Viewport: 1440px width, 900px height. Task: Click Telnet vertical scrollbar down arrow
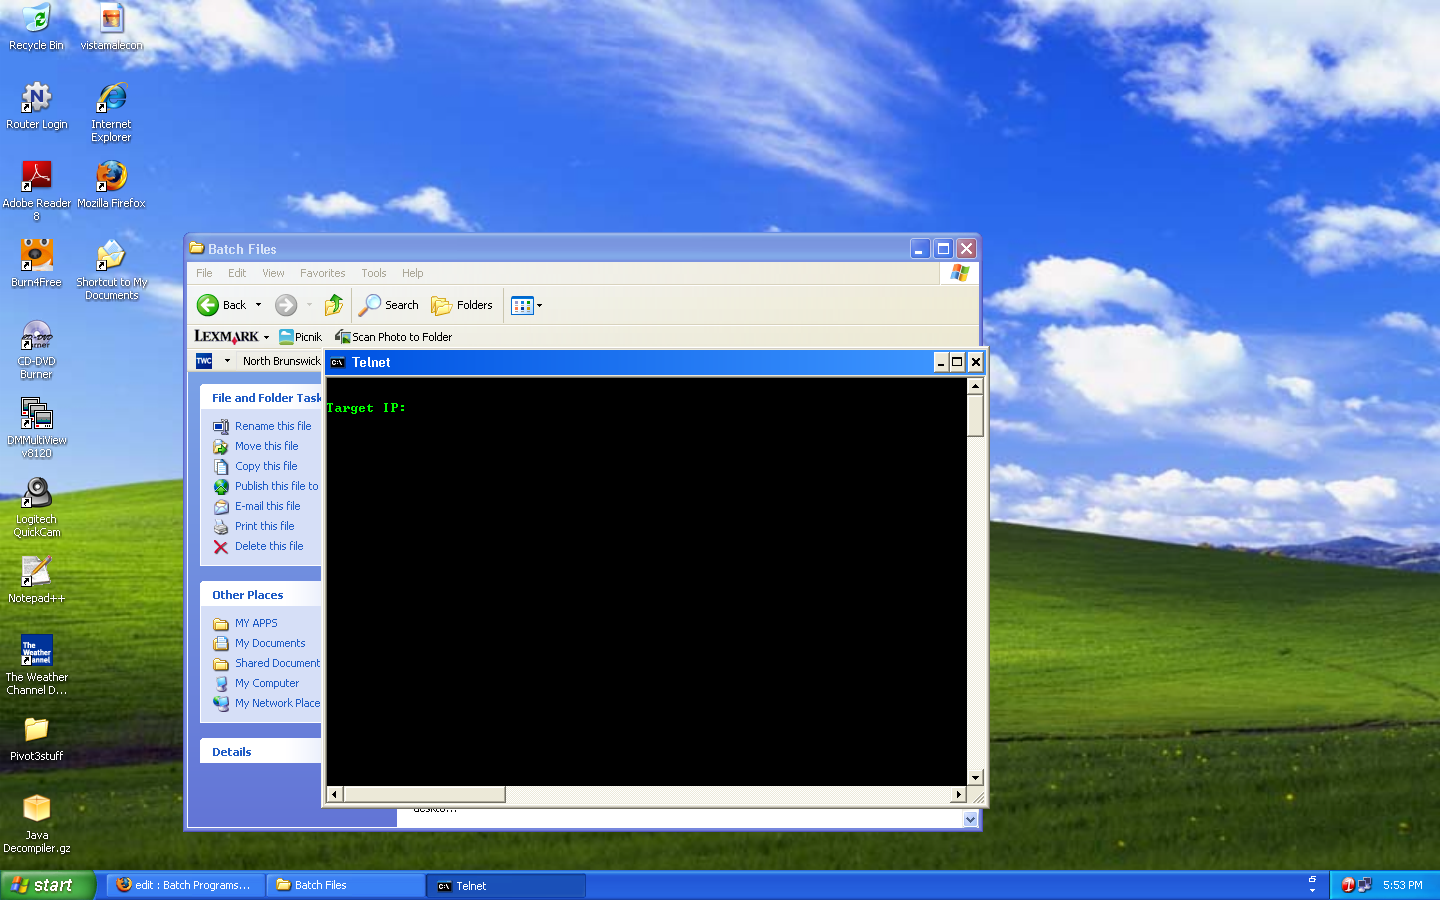coord(975,777)
